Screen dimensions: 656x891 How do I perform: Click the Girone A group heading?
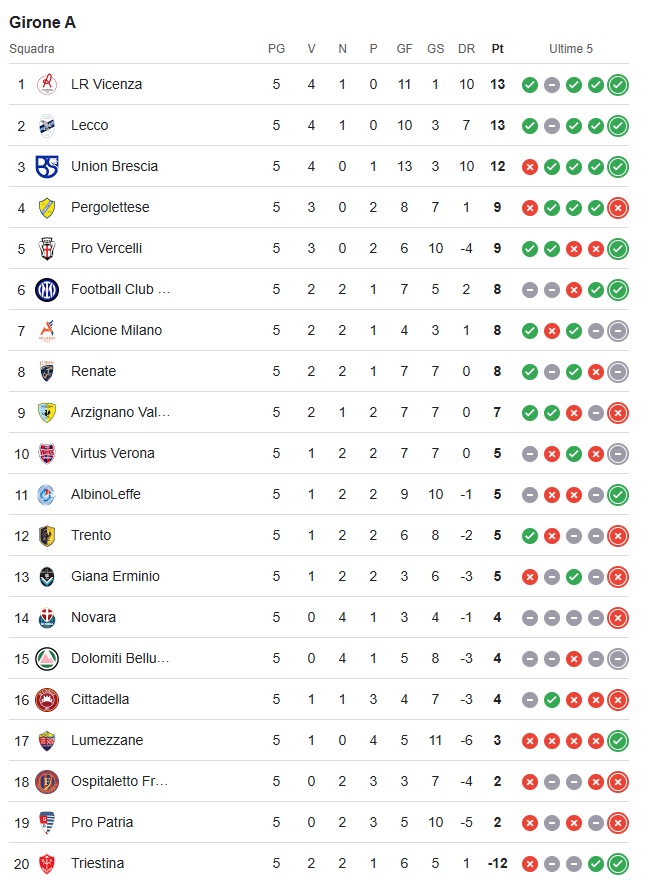point(42,22)
